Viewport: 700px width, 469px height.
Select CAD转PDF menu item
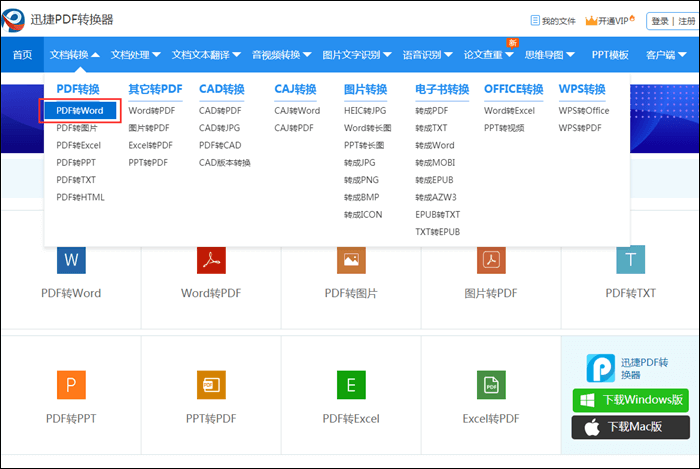click(220, 111)
